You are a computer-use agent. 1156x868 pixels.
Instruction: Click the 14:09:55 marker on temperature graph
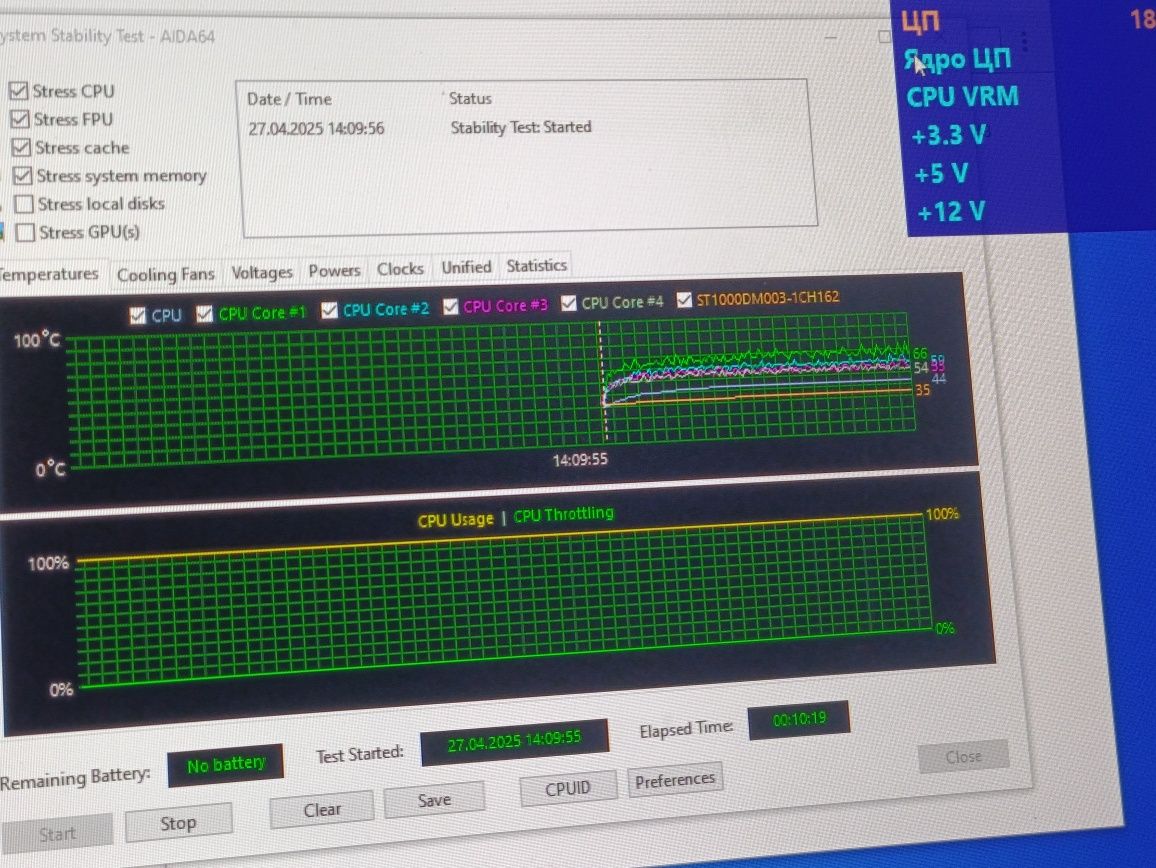click(x=580, y=459)
